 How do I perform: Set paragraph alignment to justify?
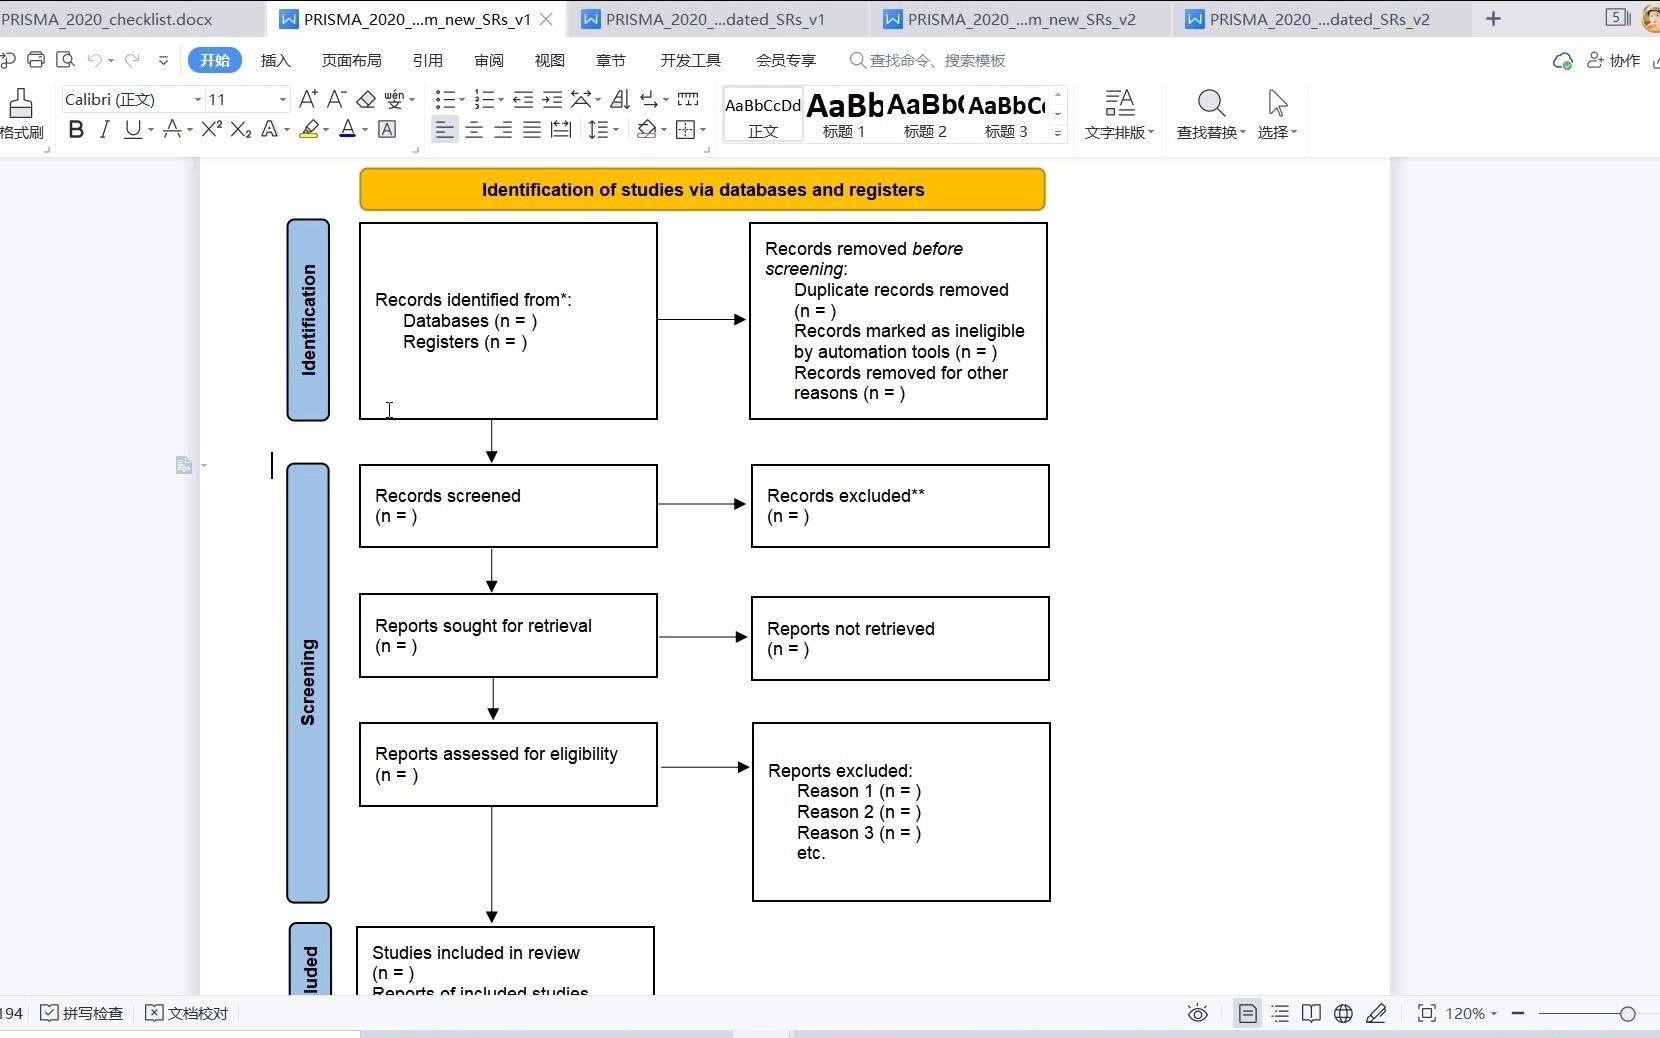[532, 129]
